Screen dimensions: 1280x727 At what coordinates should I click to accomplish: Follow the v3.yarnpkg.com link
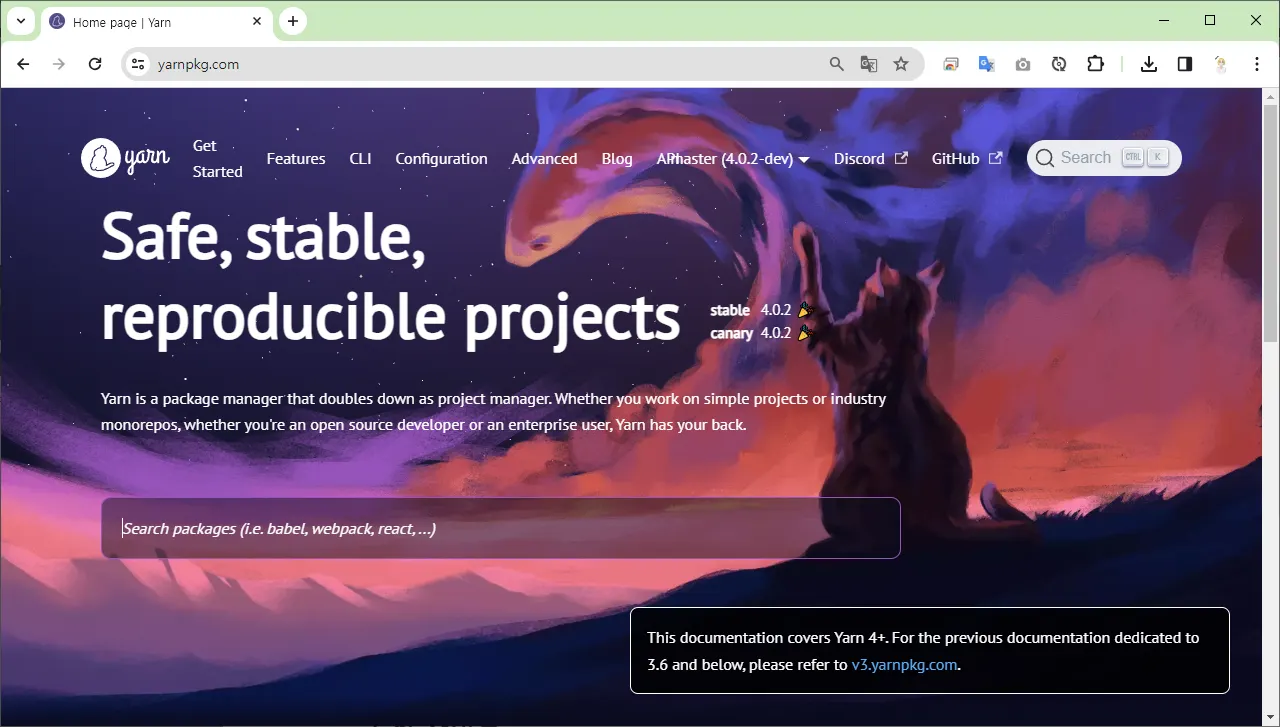[x=904, y=664]
